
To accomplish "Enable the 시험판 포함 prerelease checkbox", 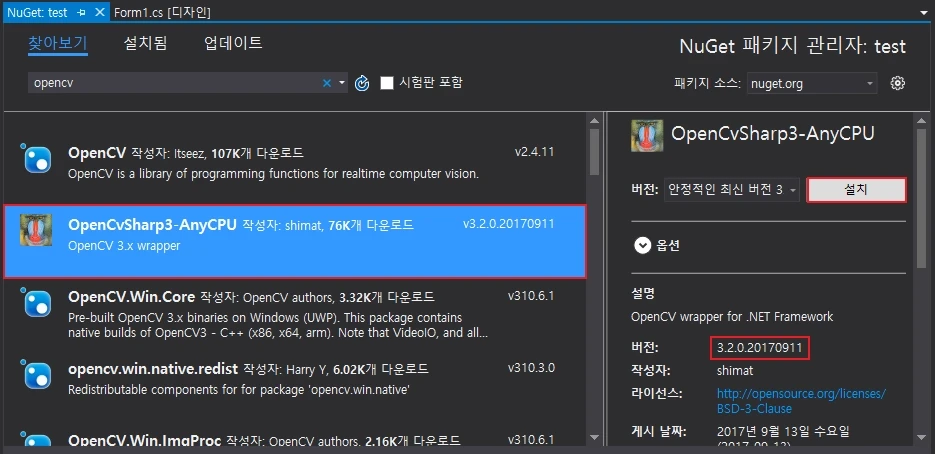I will [x=387, y=83].
